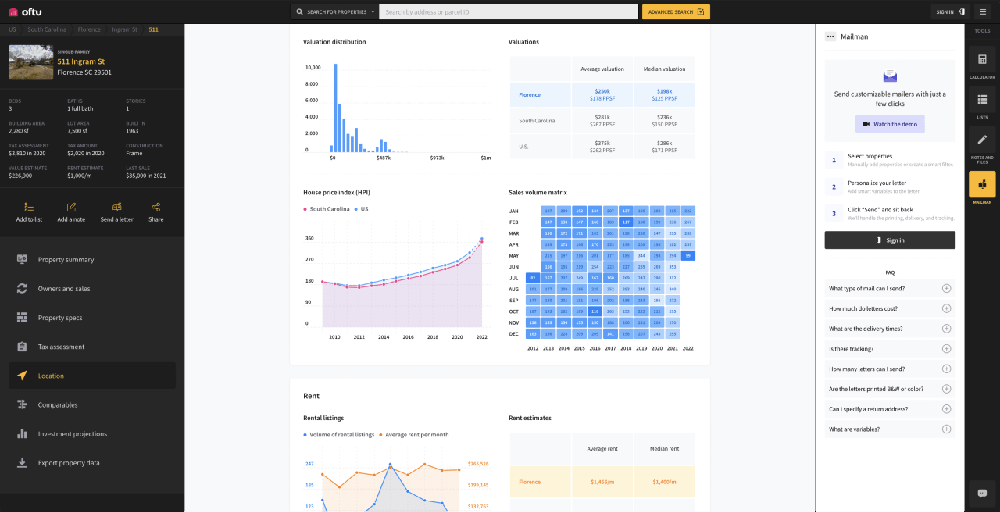Open the 511 Ingram St property photo
This screenshot has width=1000, height=512.
[x=31, y=62]
